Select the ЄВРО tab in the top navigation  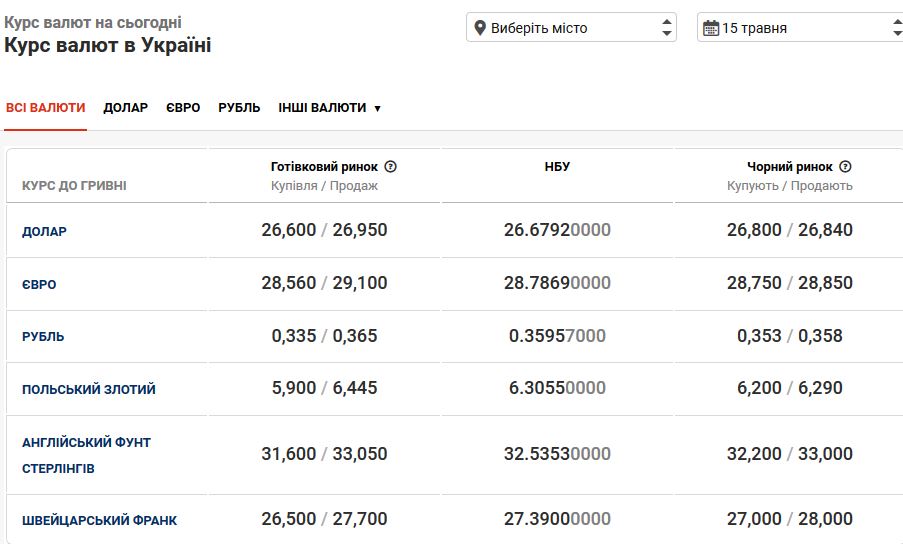(x=183, y=108)
